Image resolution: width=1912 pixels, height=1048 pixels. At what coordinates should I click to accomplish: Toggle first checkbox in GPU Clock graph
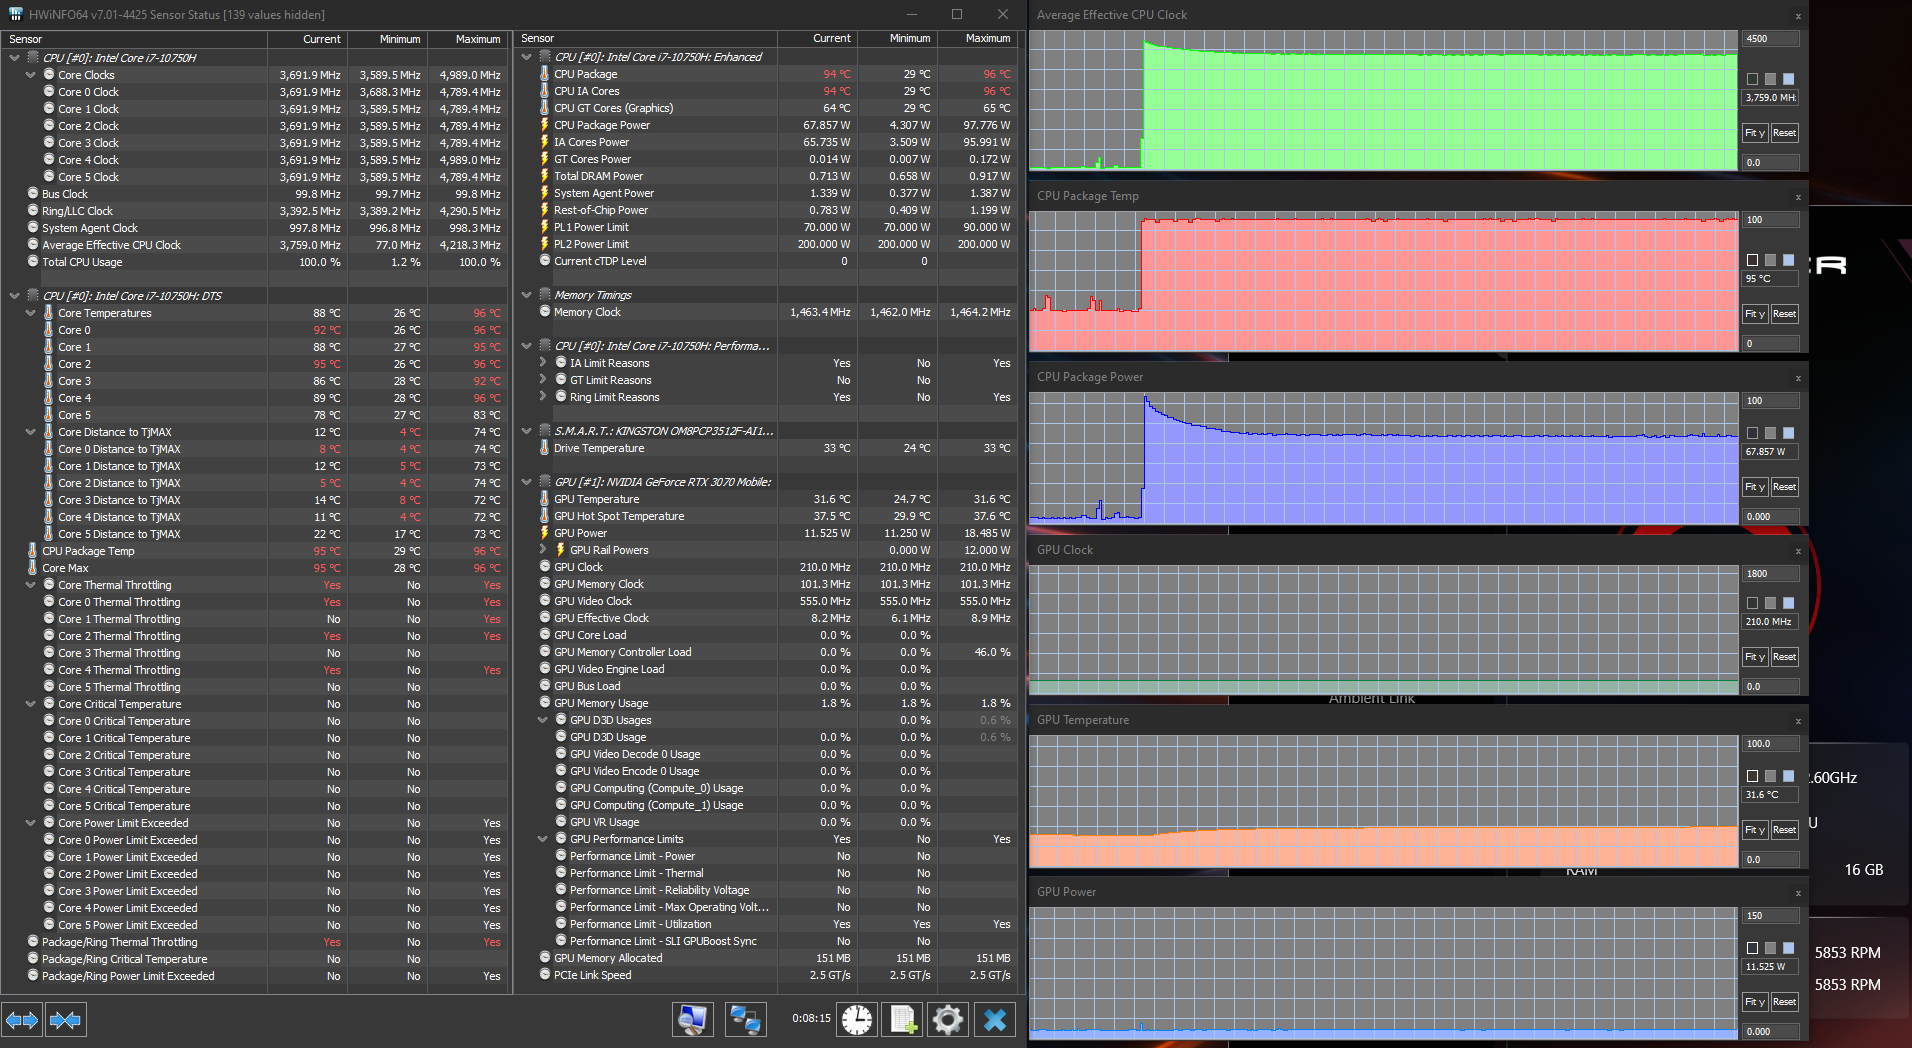click(1752, 603)
